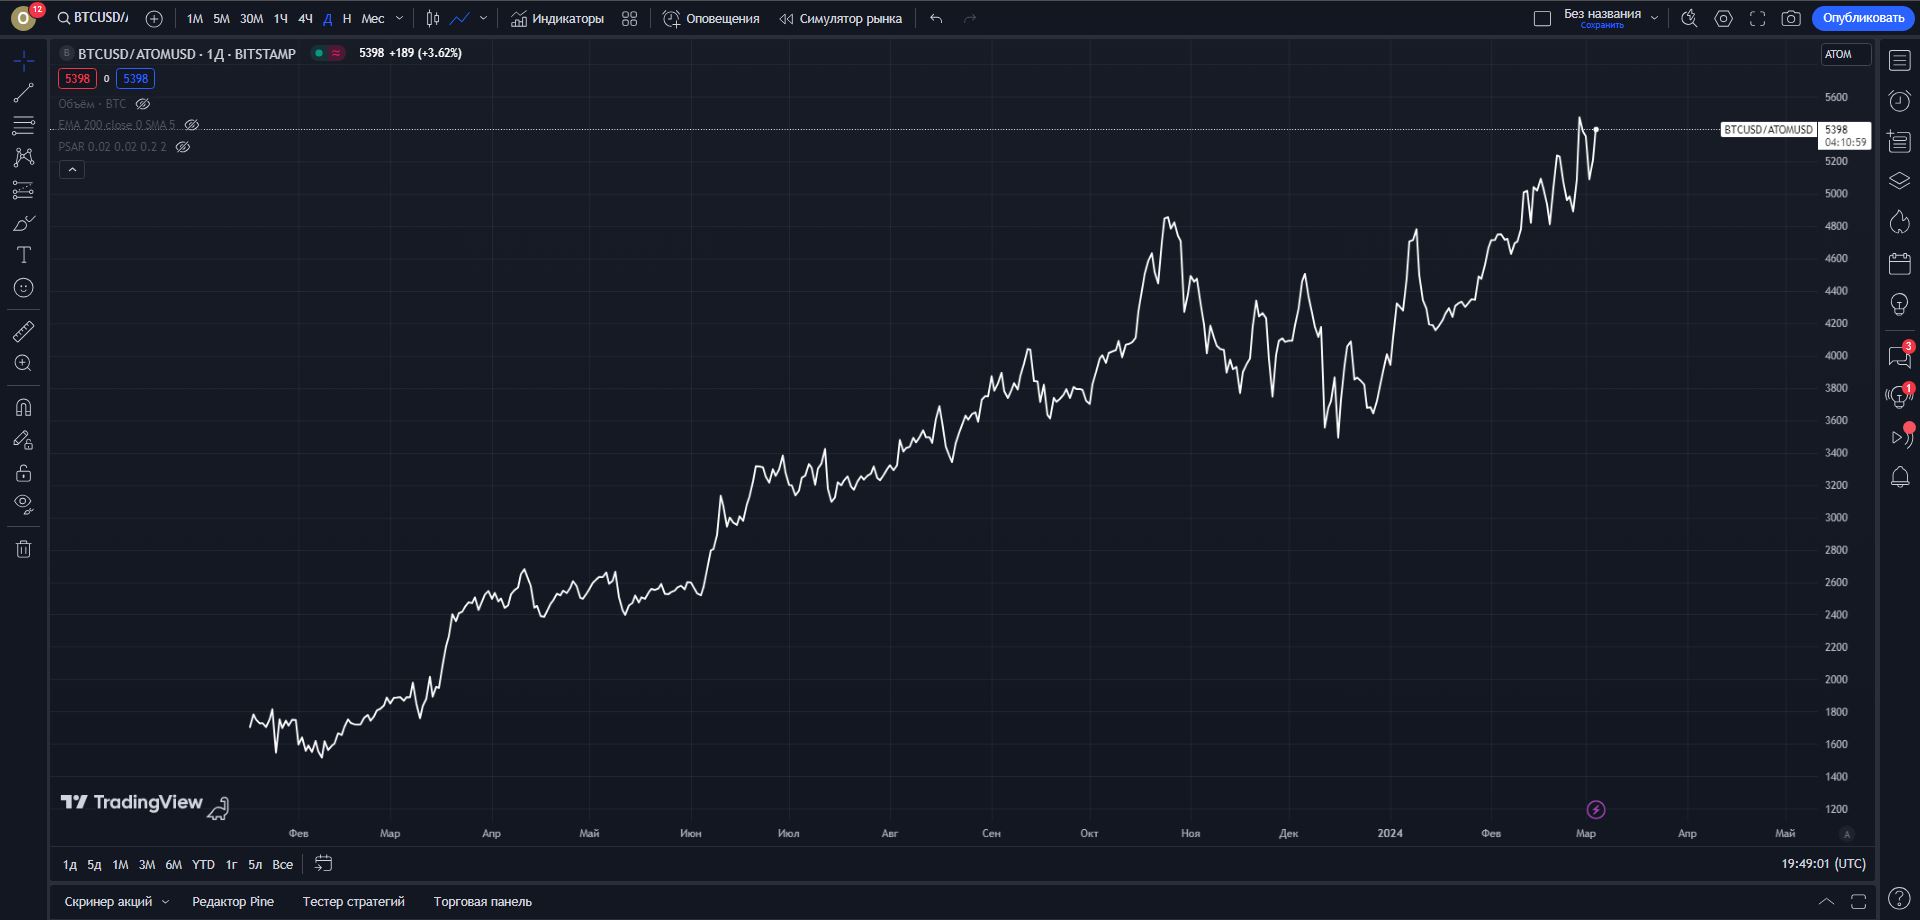Expand the chart style dropdown arrow
Viewport: 1920px width, 920px height.
[483, 18]
